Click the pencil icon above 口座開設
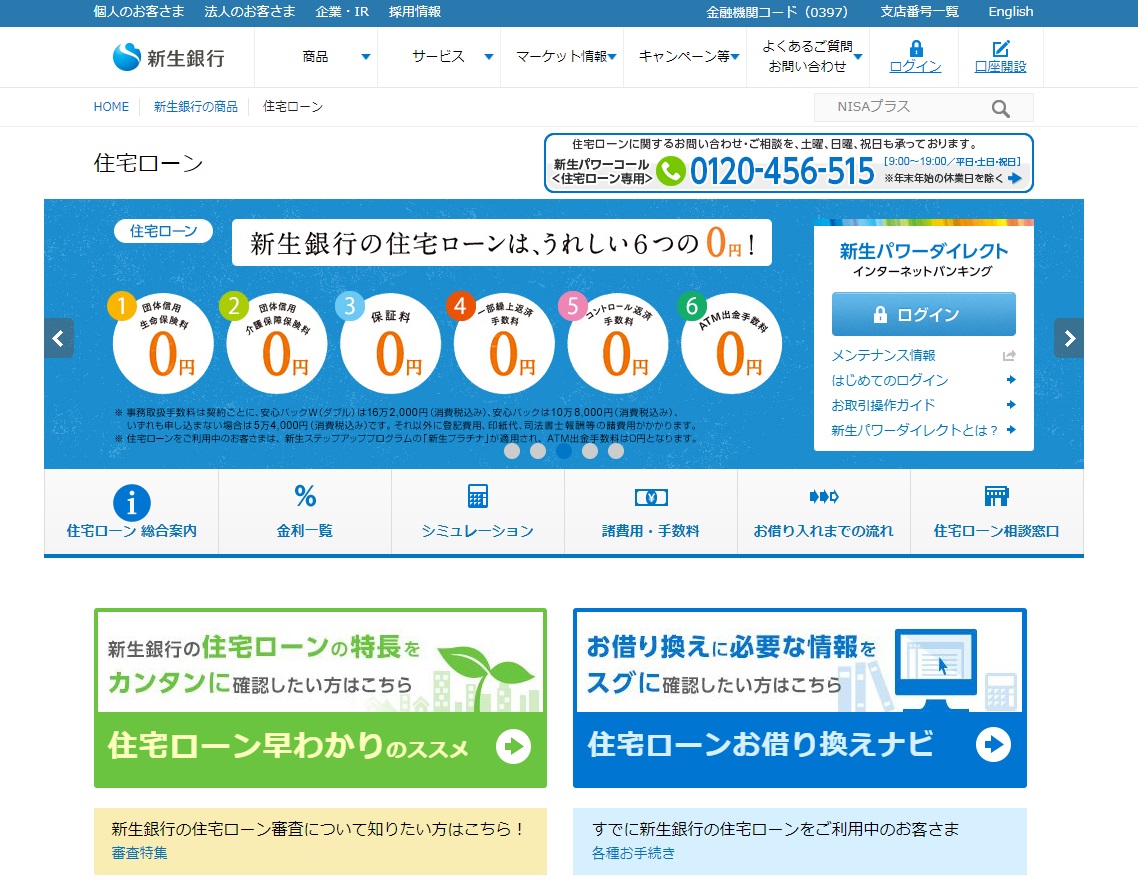 point(1001,49)
